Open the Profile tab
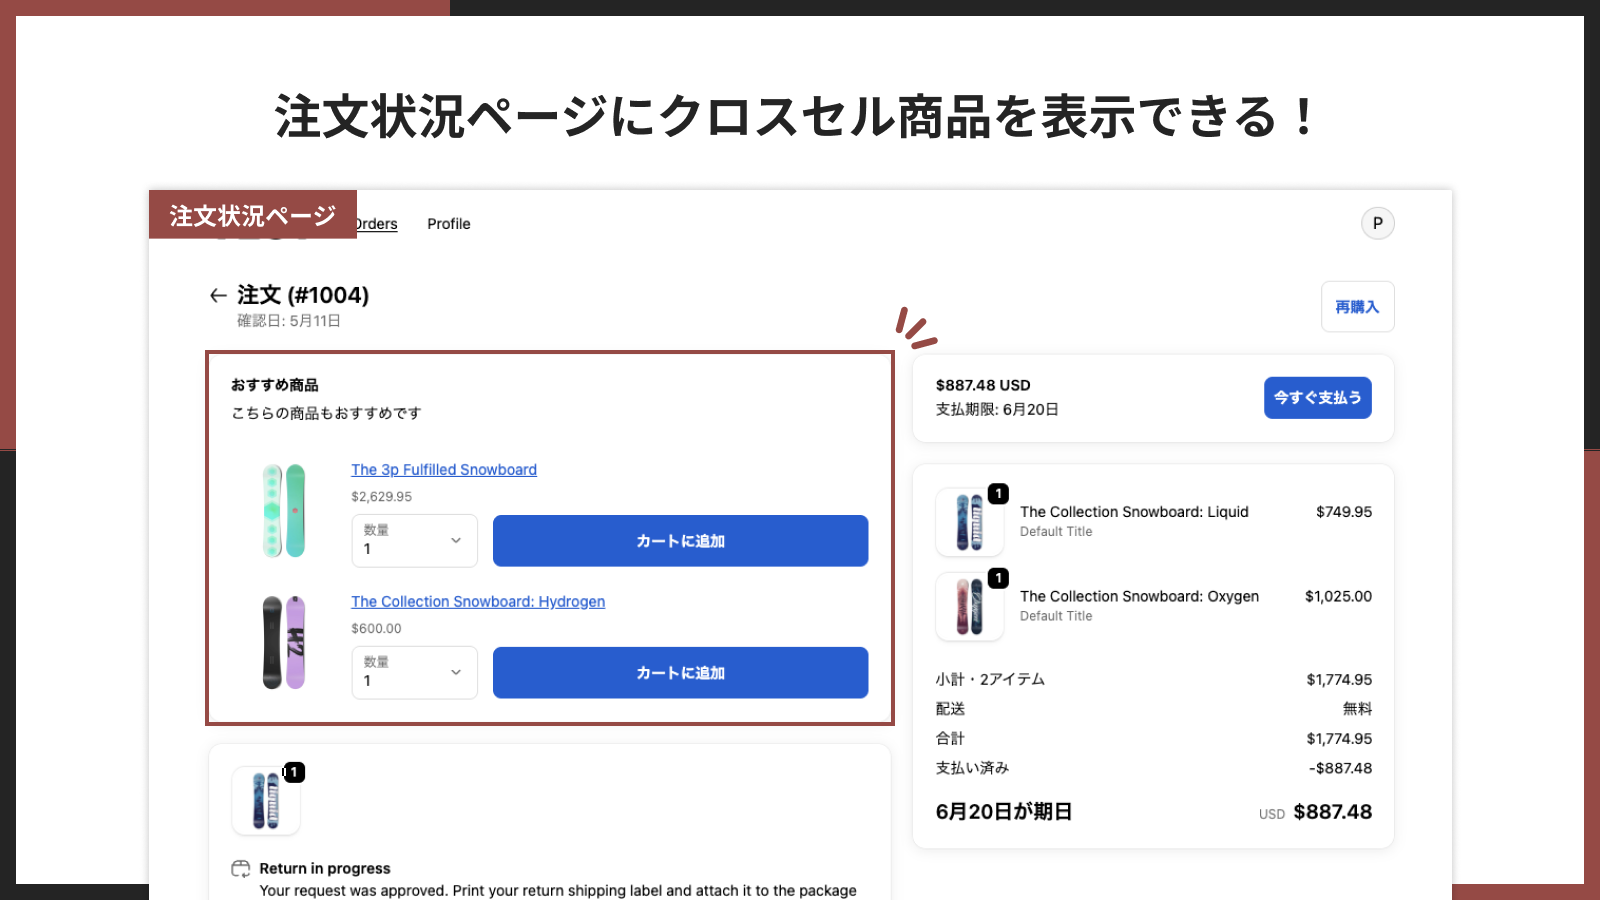The height and width of the screenshot is (900, 1600). [448, 224]
